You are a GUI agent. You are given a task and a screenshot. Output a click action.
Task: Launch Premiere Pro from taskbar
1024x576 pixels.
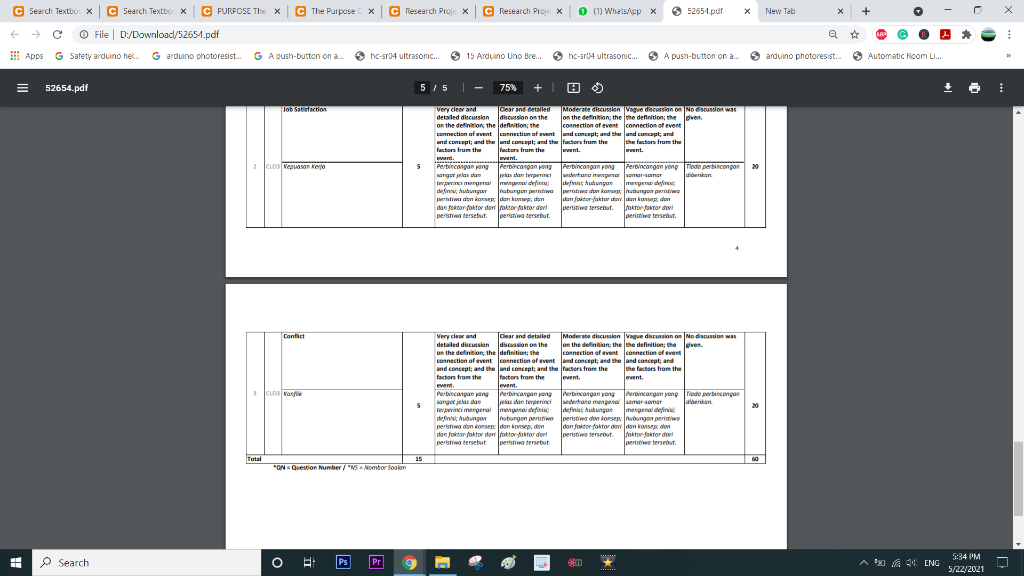[x=376, y=562]
